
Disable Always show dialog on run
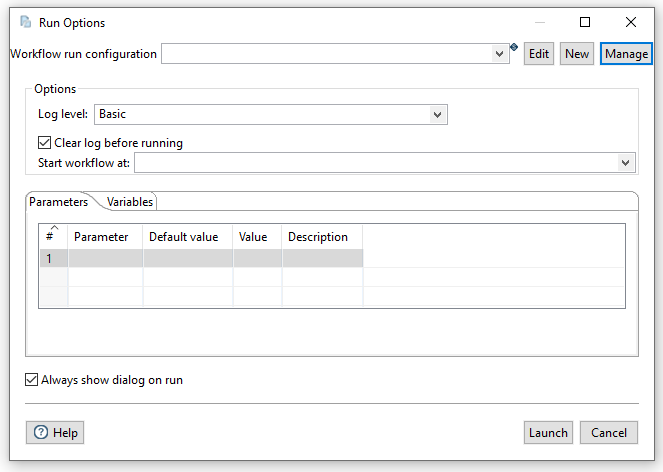point(31,380)
